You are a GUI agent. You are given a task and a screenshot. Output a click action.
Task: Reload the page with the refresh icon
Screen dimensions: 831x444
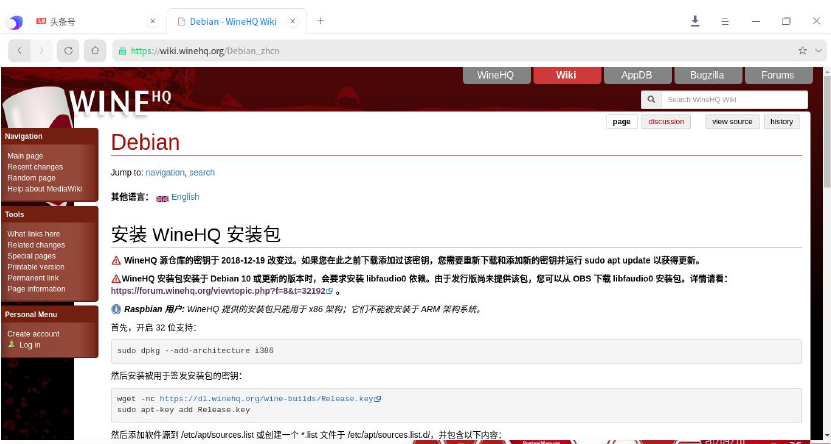[x=68, y=51]
